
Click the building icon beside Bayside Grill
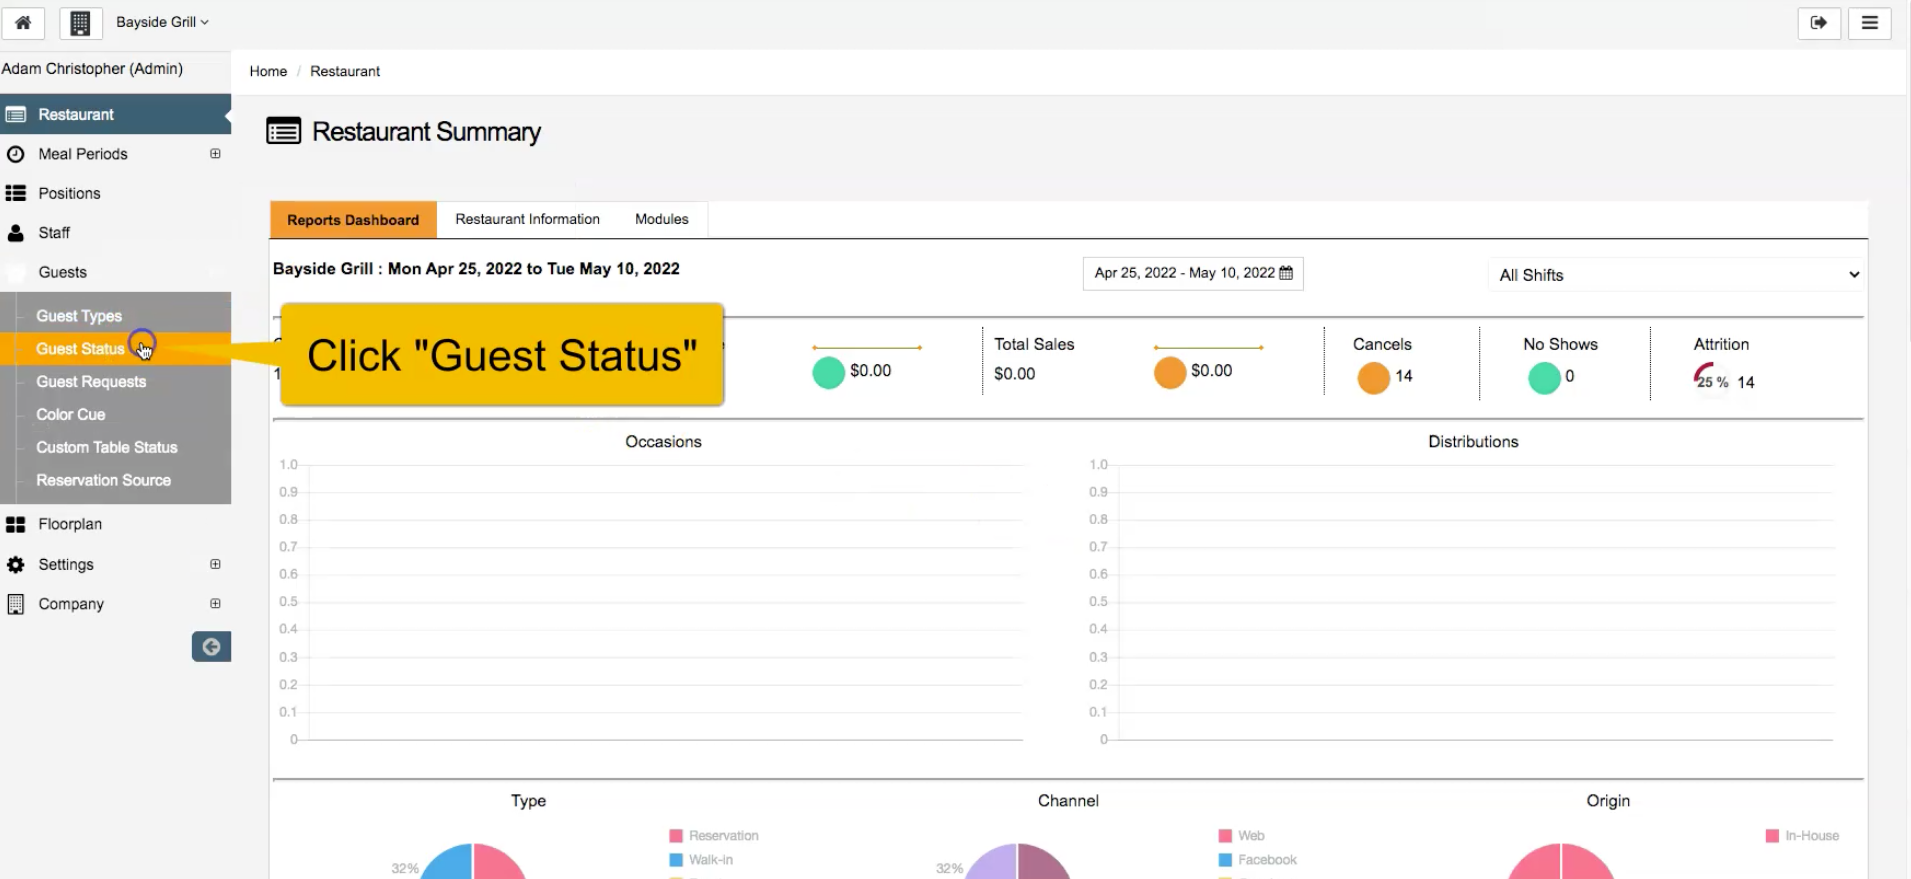tap(81, 22)
